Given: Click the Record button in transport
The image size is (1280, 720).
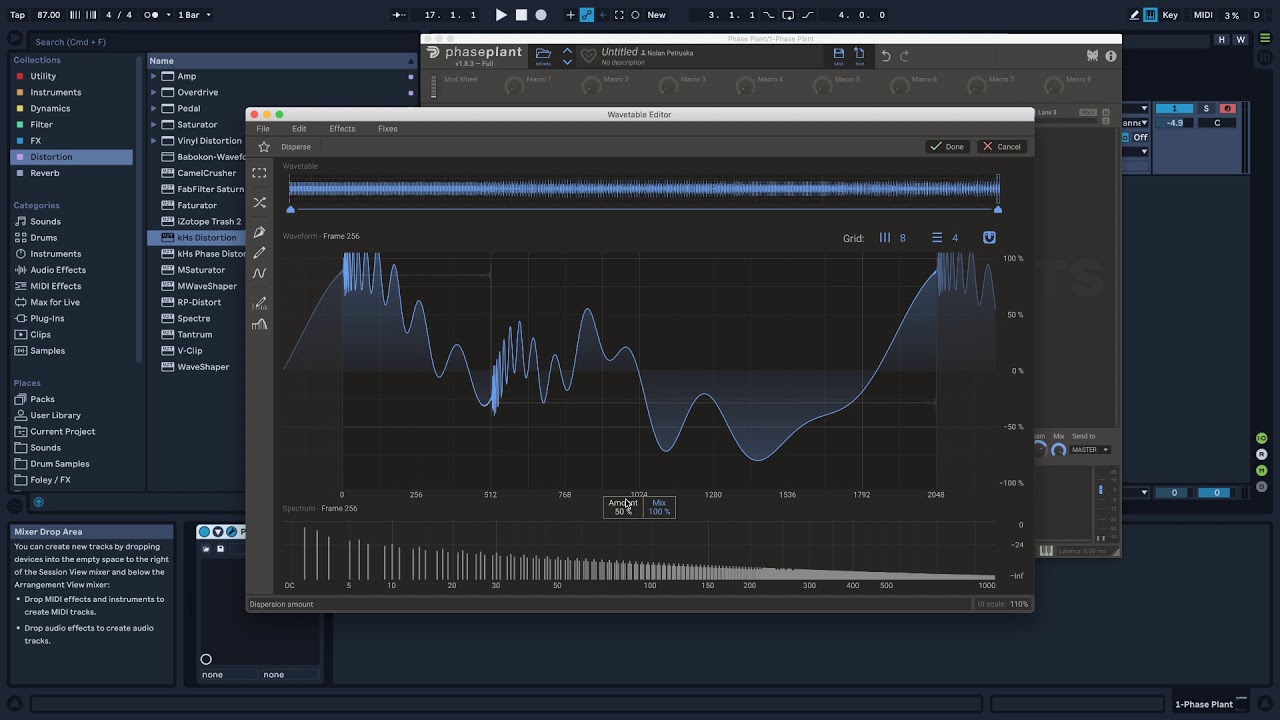Looking at the screenshot, I should (541, 15).
